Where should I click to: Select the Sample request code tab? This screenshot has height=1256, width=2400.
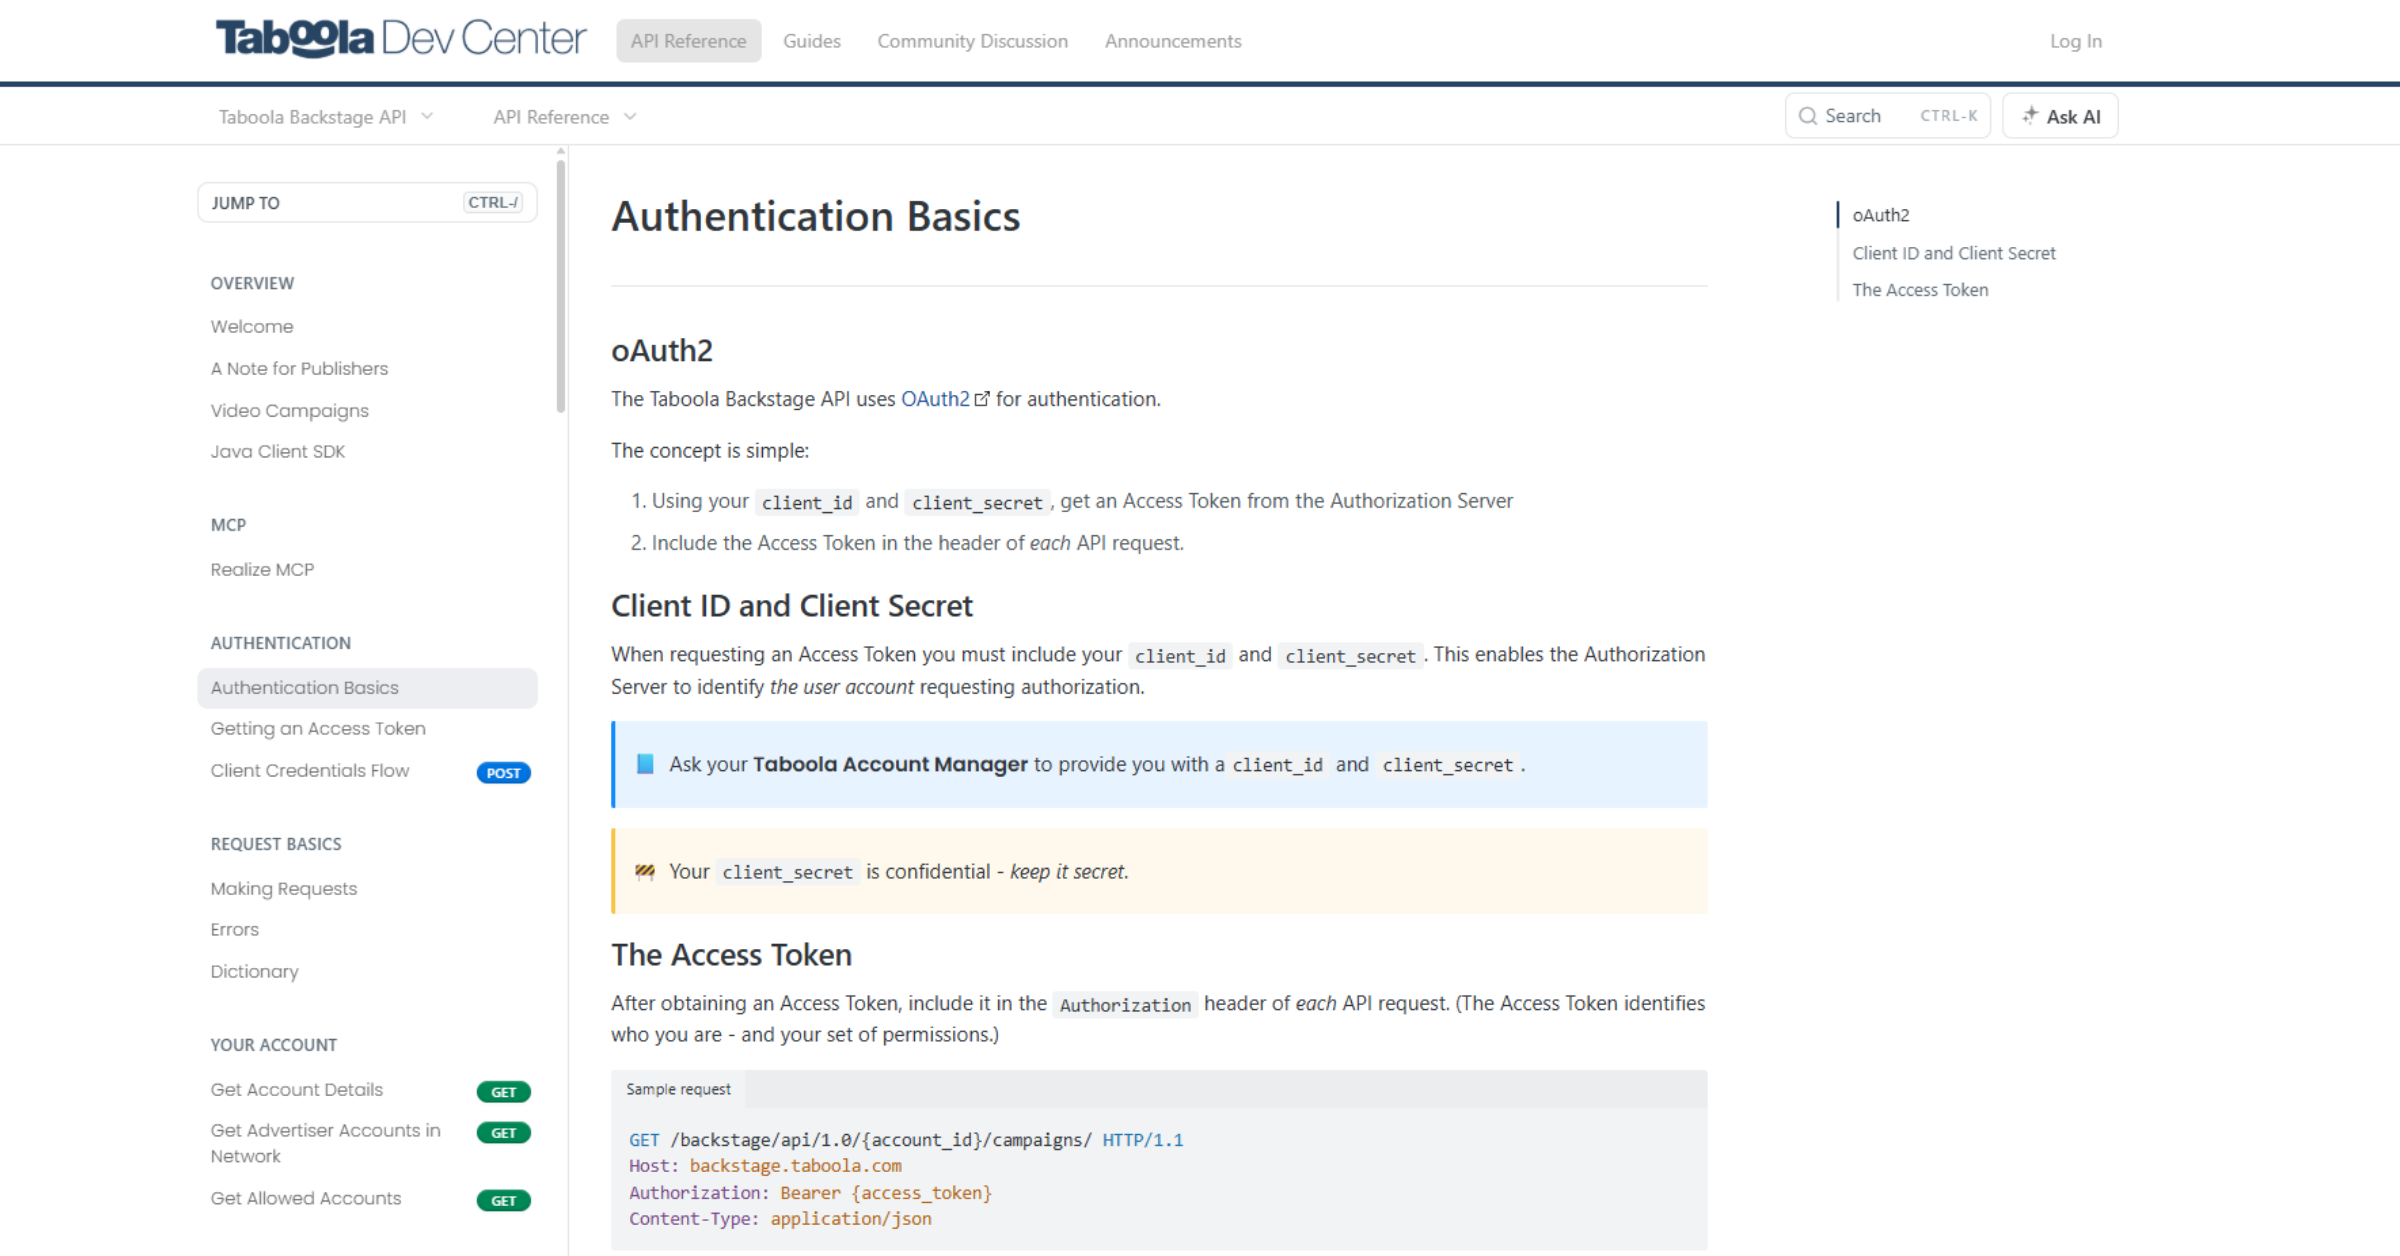[678, 1089]
